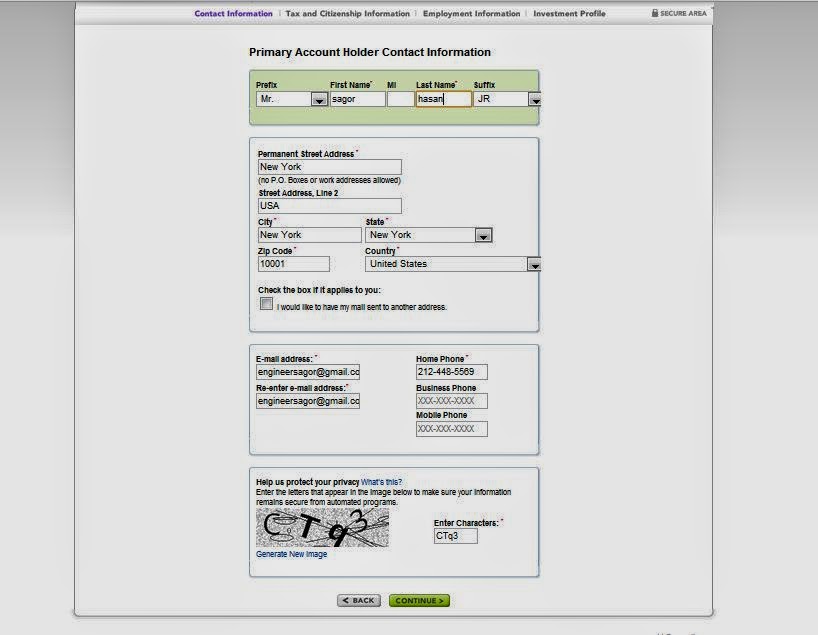Screen dimensions: 818x635
Task: Check the mail sent to another address box
Action: click(x=266, y=304)
